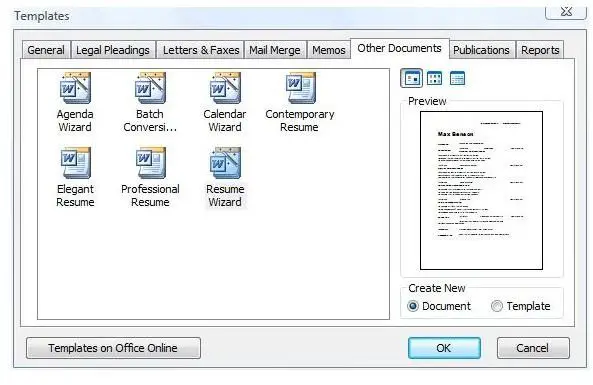Select the Elegant Resume template icon
The image size is (593, 385).
click(x=75, y=163)
